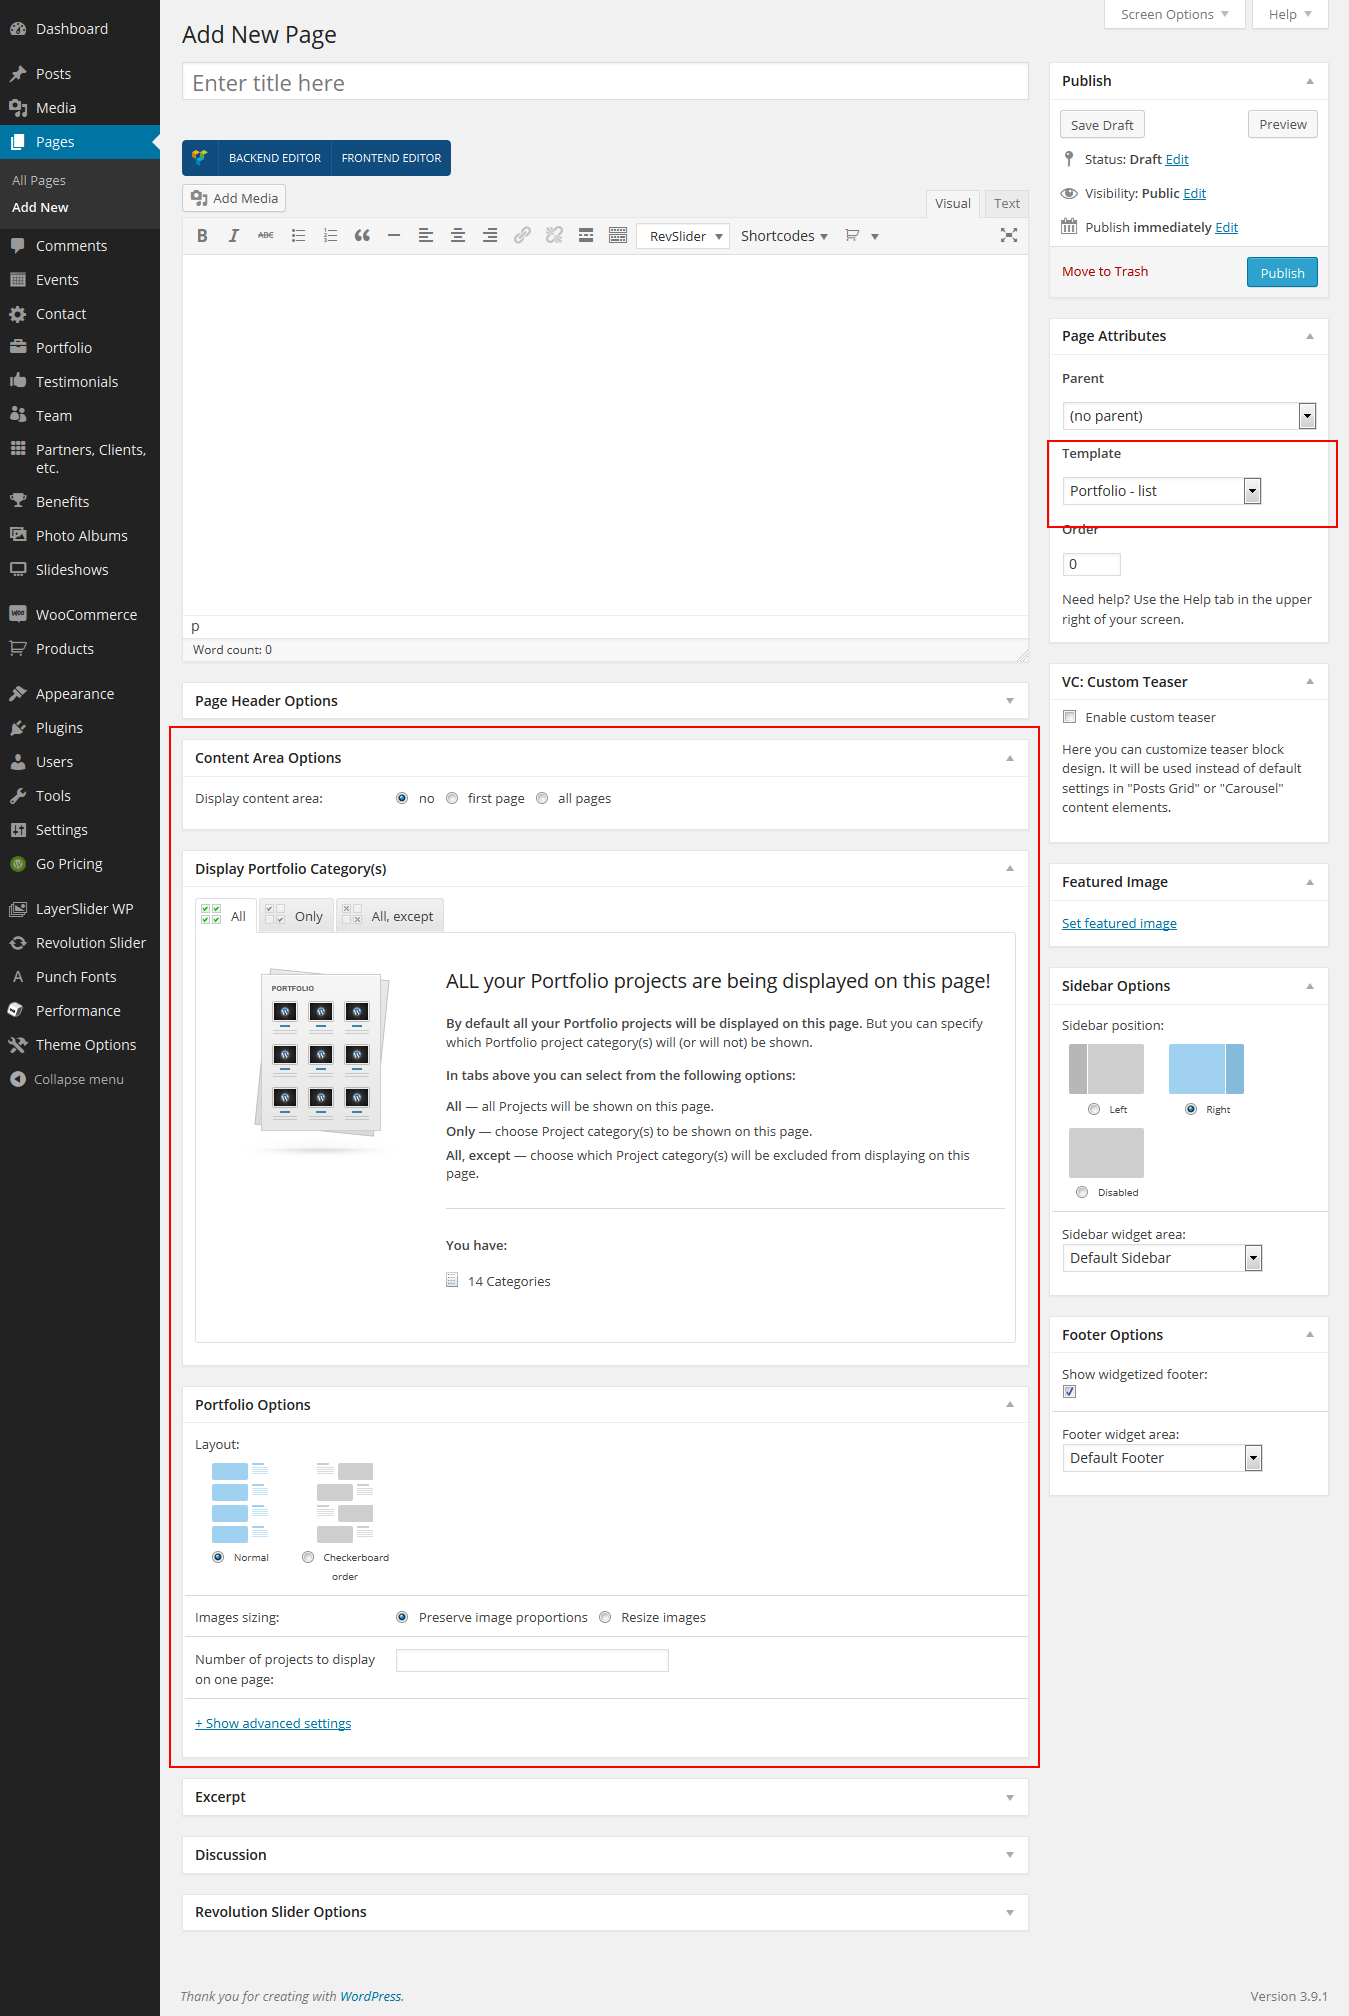The image size is (1349, 2016).
Task: Choose Checkerboard order layout option
Action: click(x=308, y=1557)
